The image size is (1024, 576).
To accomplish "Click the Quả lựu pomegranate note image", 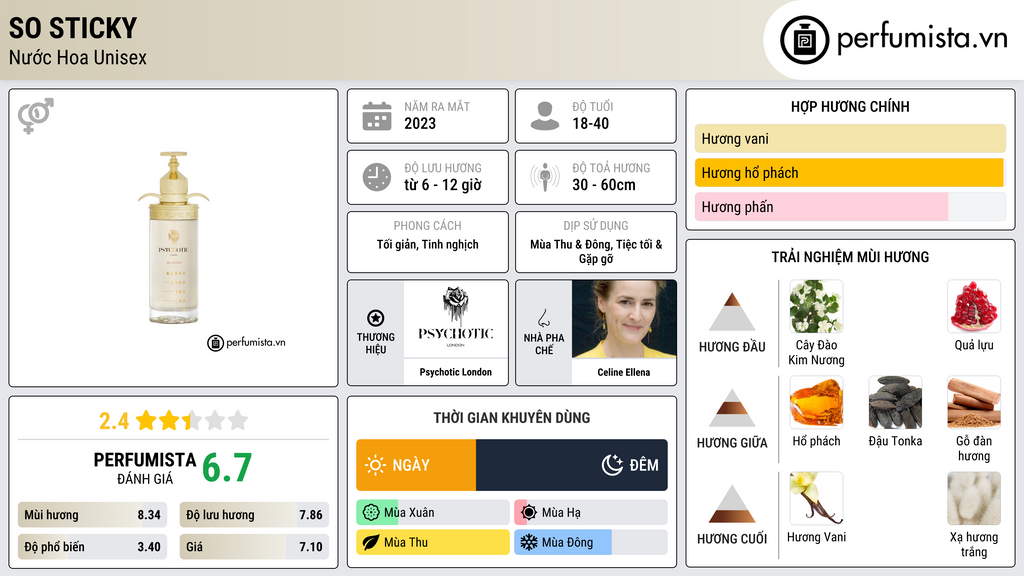I will click(x=974, y=306).
